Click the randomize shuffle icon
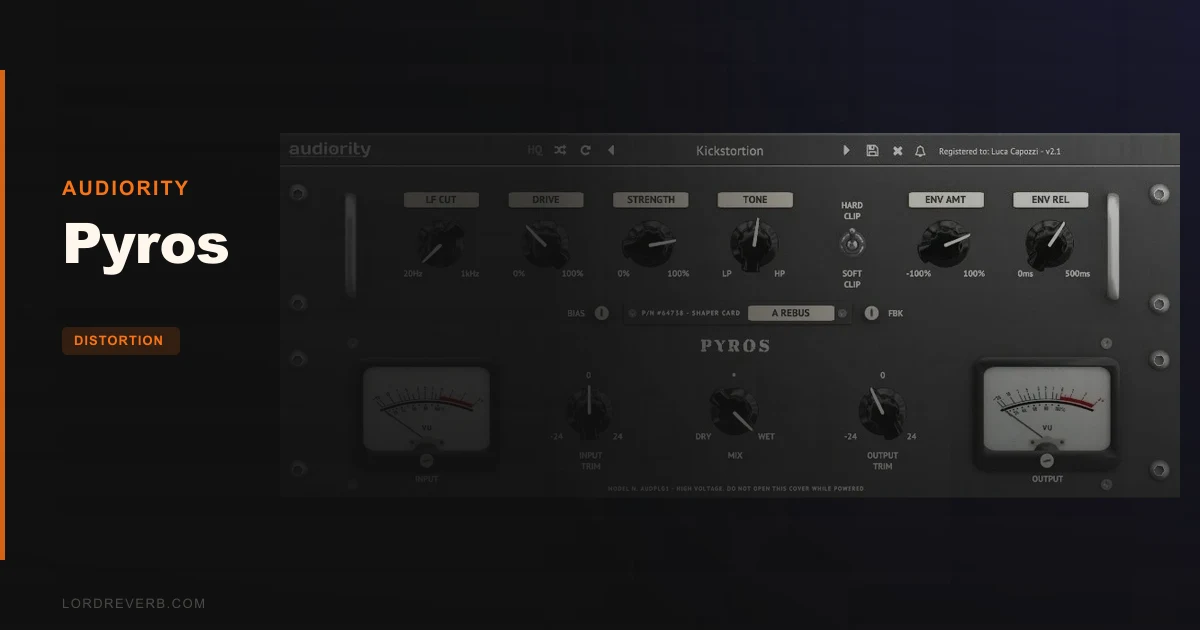Image resolution: width=1200 pixels, height=630 pixels. tap(560, 151)
